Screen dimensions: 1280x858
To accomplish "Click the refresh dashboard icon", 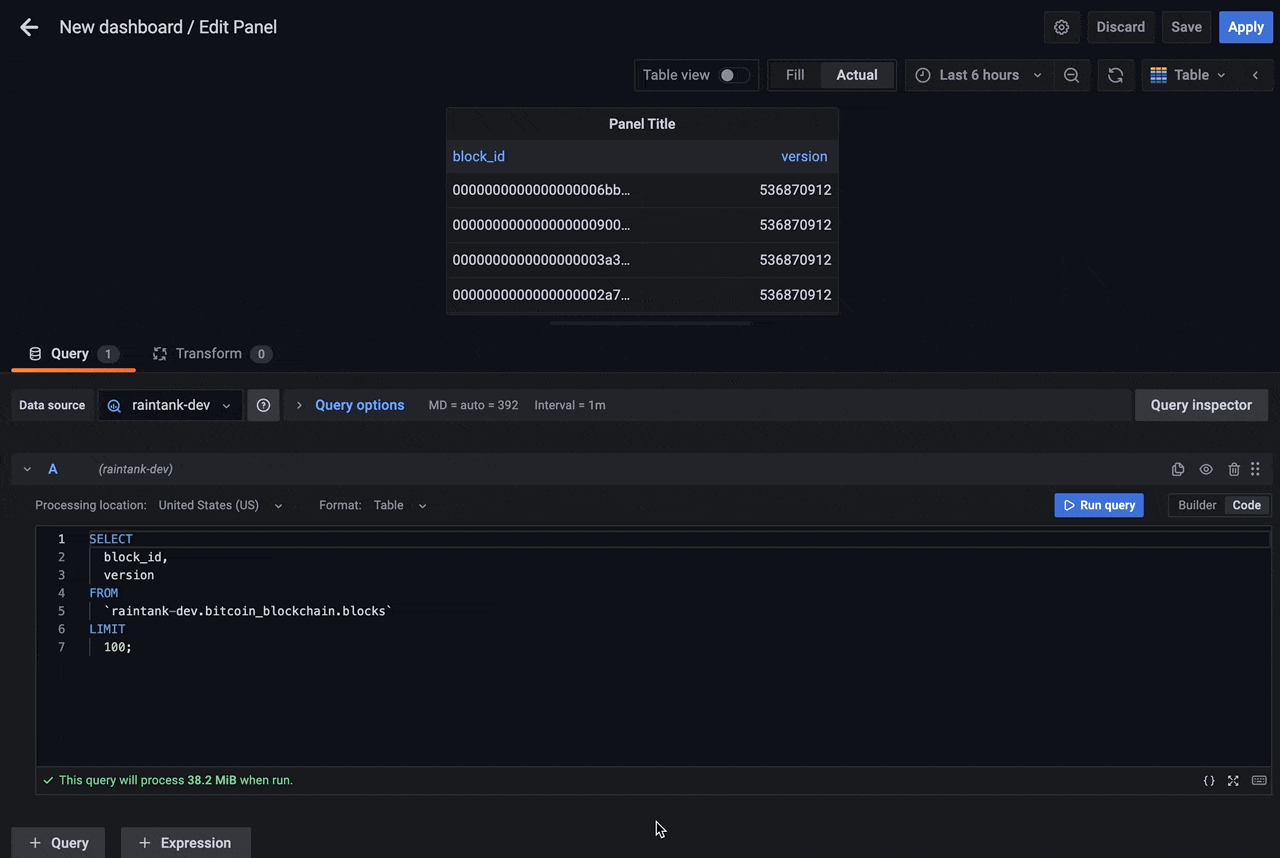I will point(1115,75).
